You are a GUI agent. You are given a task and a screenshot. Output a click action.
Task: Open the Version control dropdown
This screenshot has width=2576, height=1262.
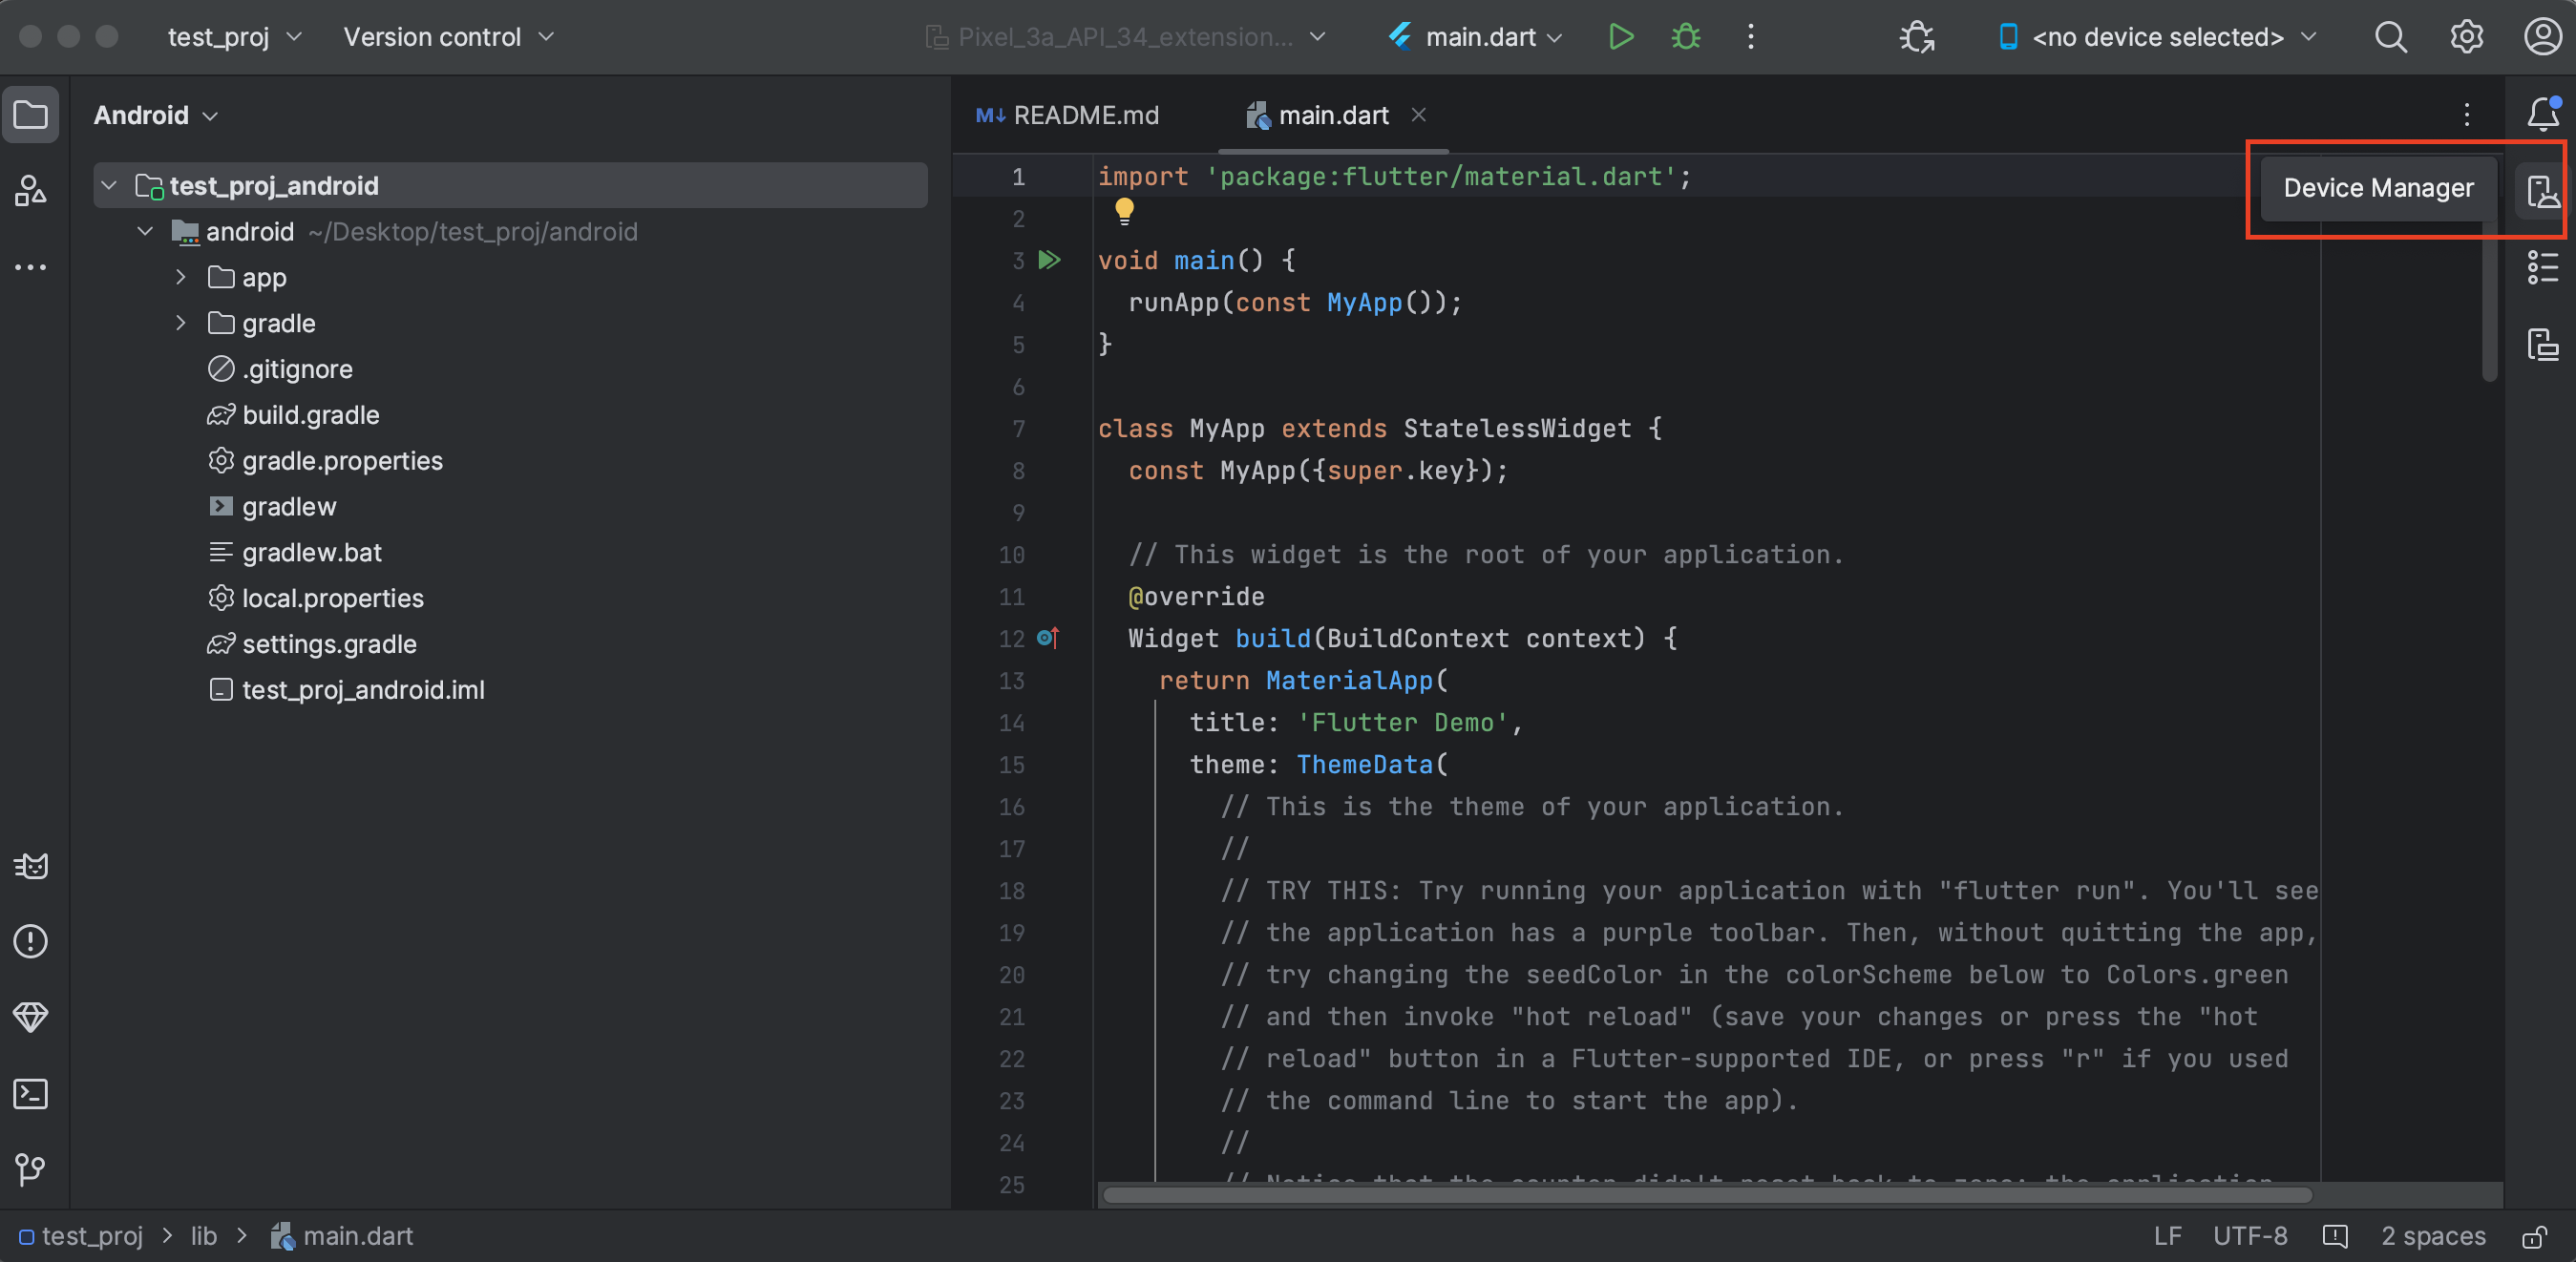(x=448, y=37)
